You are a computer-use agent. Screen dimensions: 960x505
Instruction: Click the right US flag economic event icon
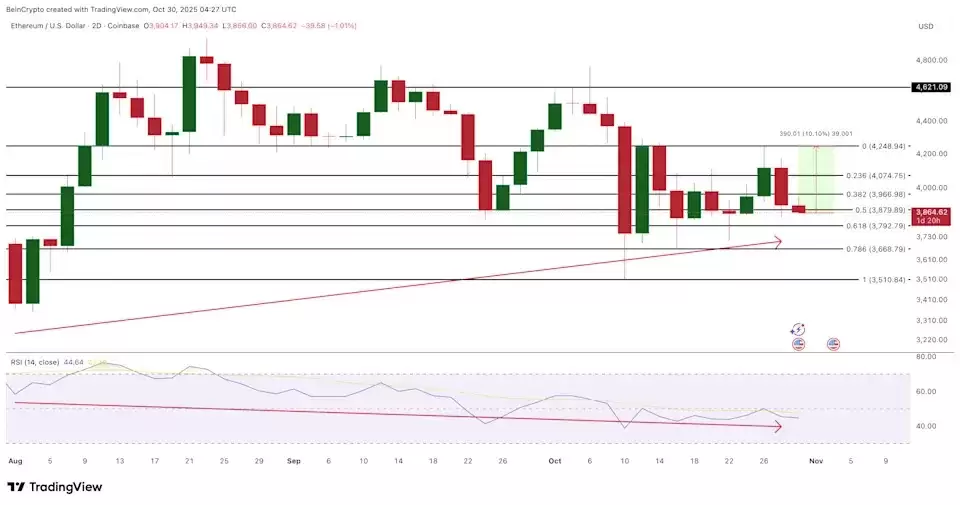click(x=833, y=344)
